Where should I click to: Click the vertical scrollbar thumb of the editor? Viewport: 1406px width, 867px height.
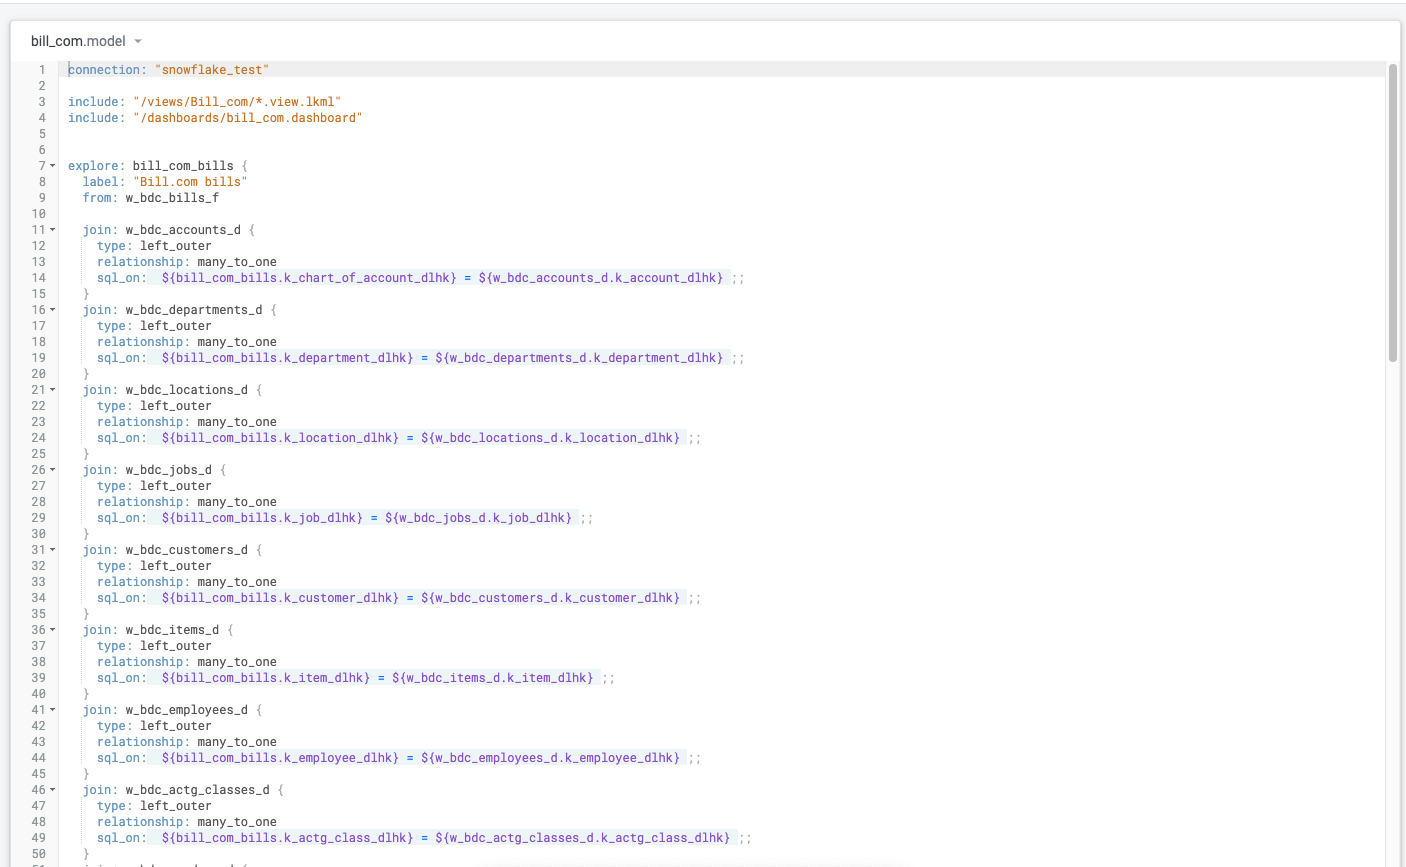1393,210
